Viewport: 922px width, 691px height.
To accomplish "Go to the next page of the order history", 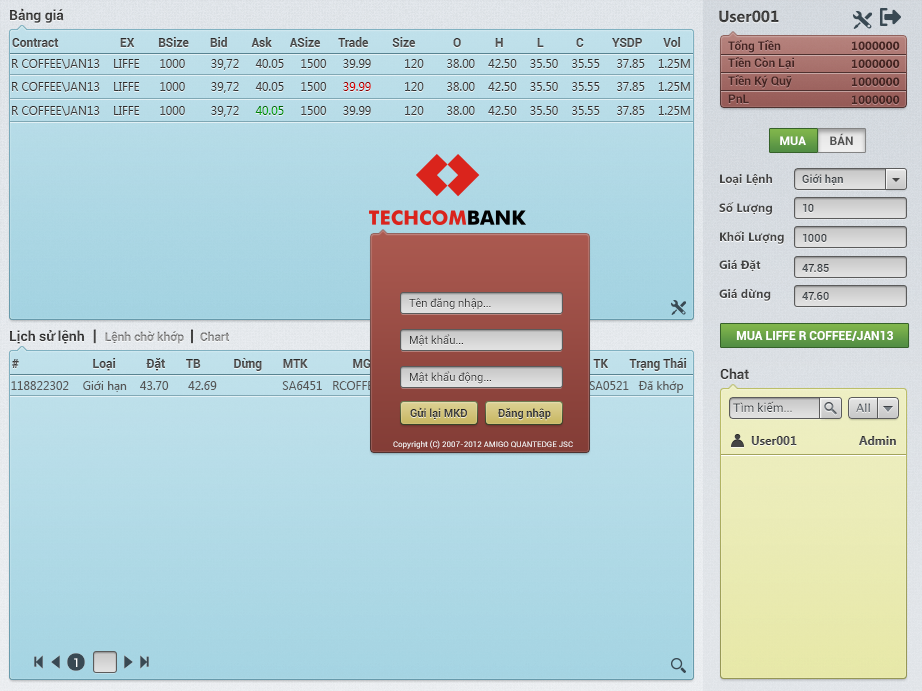I will 128,662.
